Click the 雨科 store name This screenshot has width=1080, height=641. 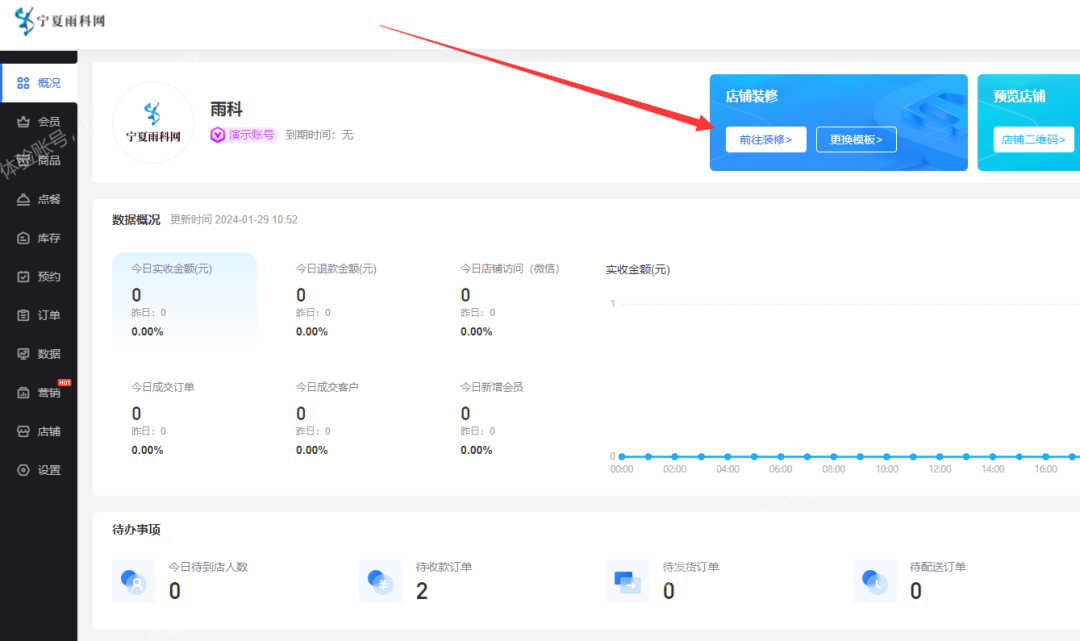pyautogui.click(x=227, y=109)
